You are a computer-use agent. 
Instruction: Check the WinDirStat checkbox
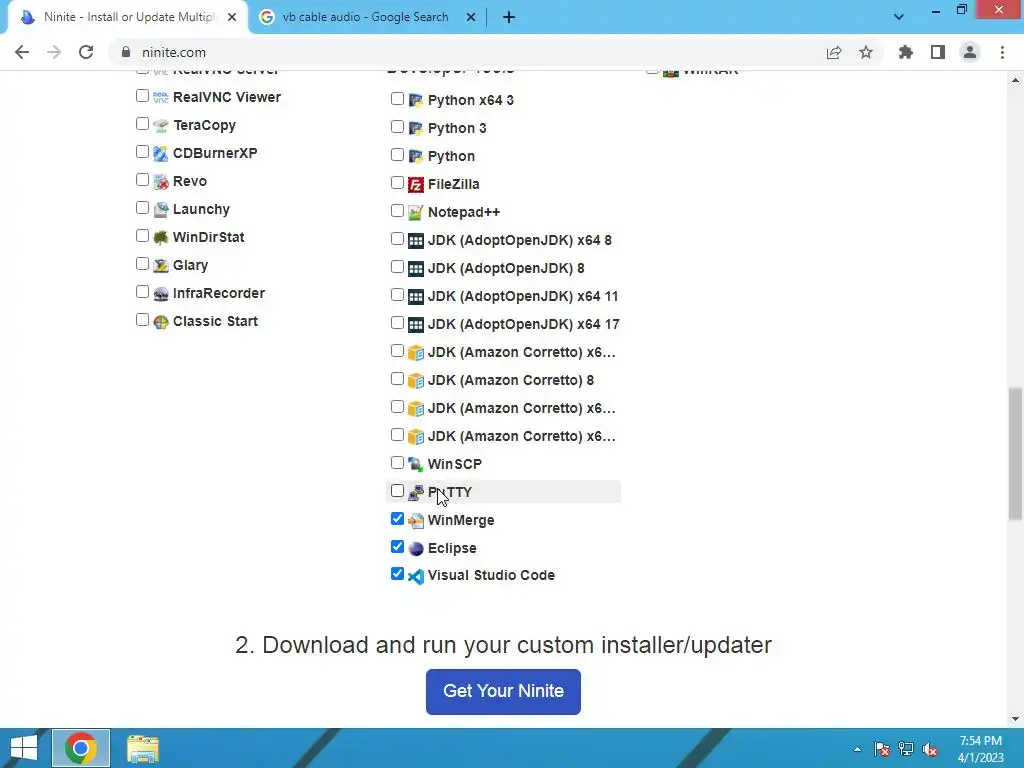point(142,235)
